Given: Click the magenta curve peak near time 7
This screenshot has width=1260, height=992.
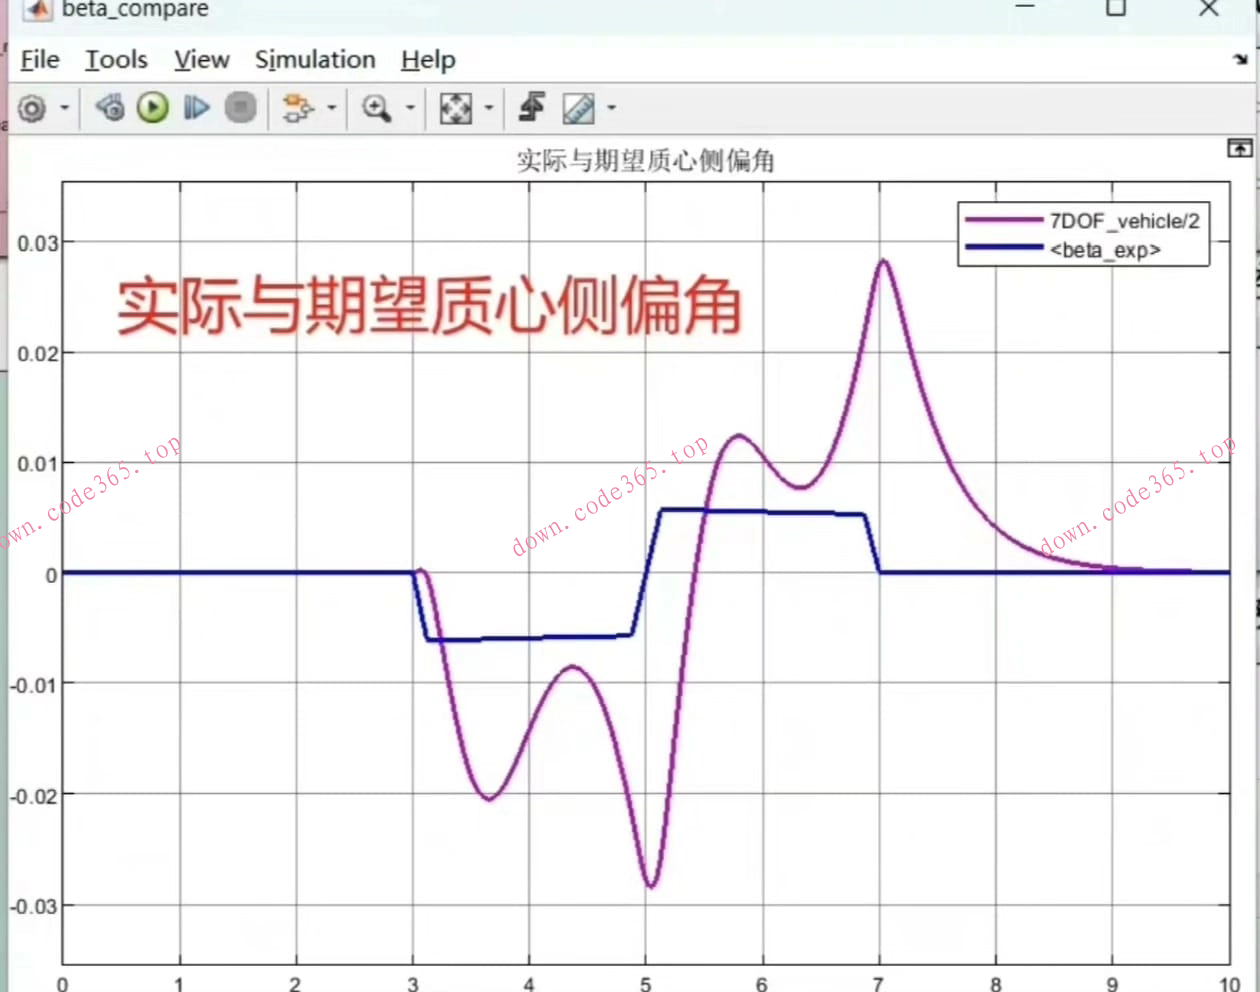Looking at the screenshot, I should tap(883, 261).
